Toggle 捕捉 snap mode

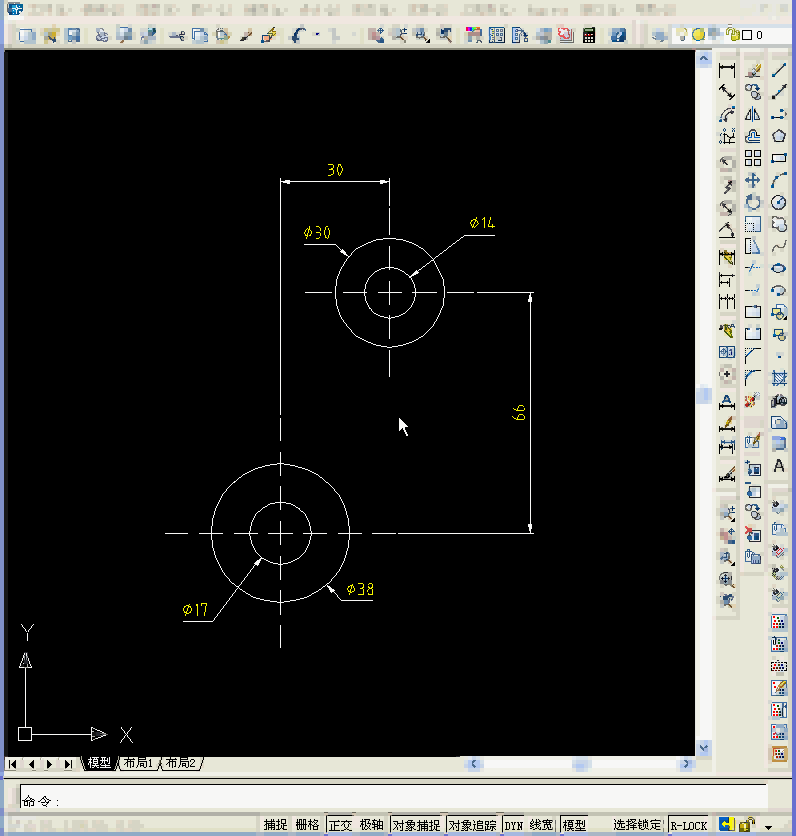275,825
